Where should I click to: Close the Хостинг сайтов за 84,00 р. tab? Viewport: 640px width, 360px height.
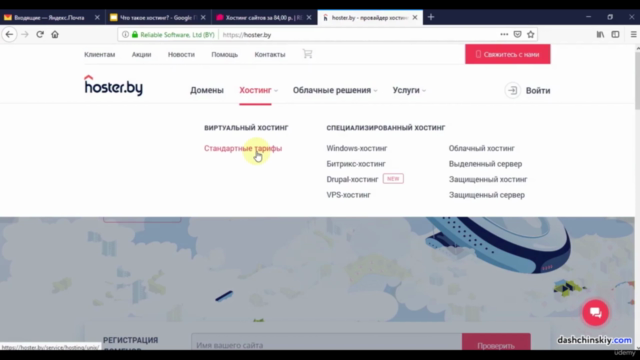click(309, 18)
